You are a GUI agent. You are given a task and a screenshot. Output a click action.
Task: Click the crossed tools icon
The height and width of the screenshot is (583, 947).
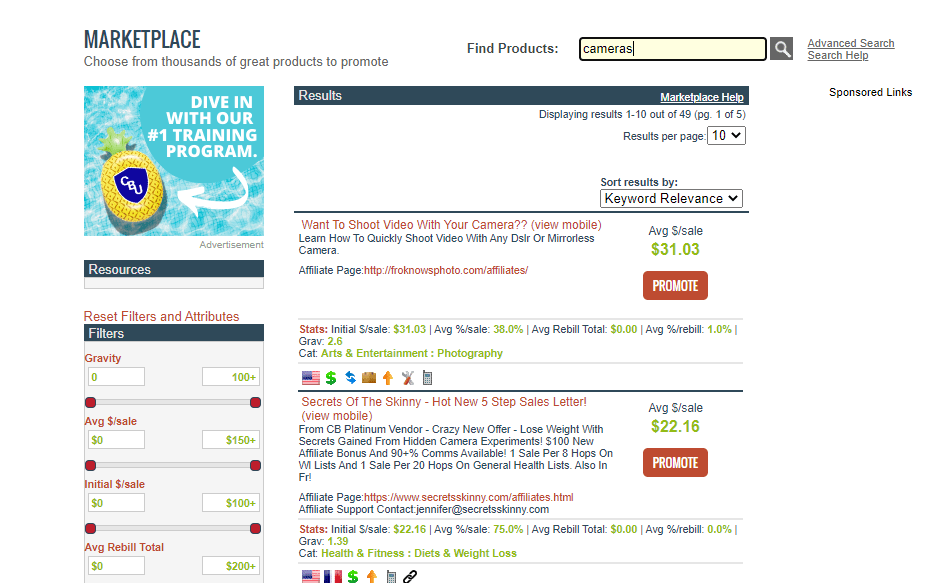pyautogui.click(x=408, y=378)
